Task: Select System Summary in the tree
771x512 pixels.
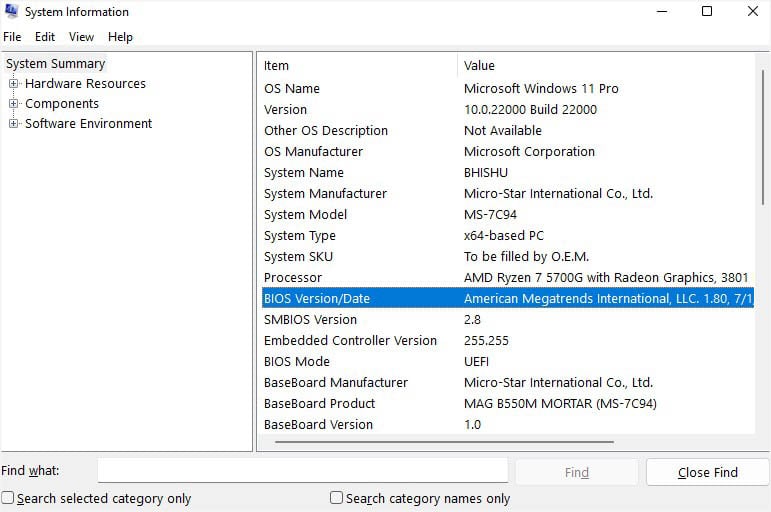Action: point(56,63)
